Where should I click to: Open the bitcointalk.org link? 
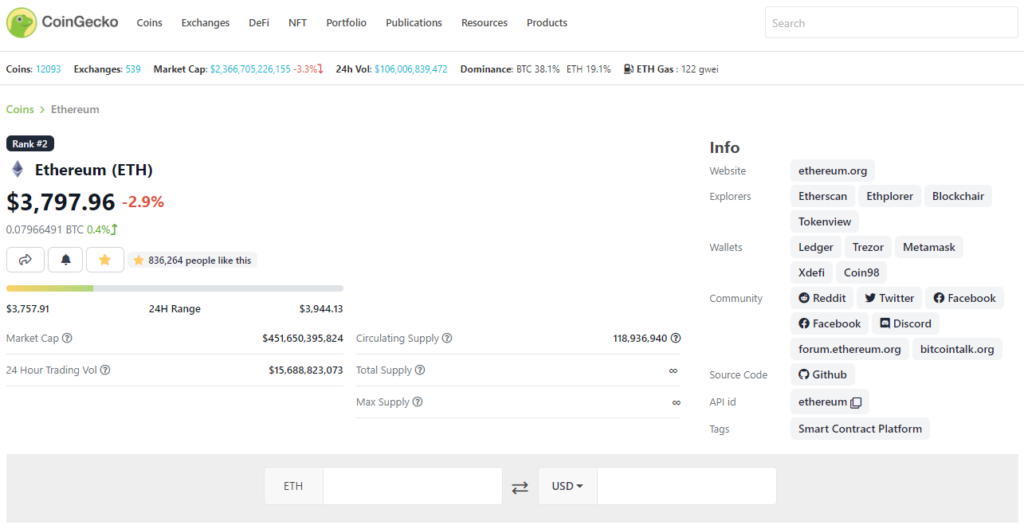click(x=957, y=349)
